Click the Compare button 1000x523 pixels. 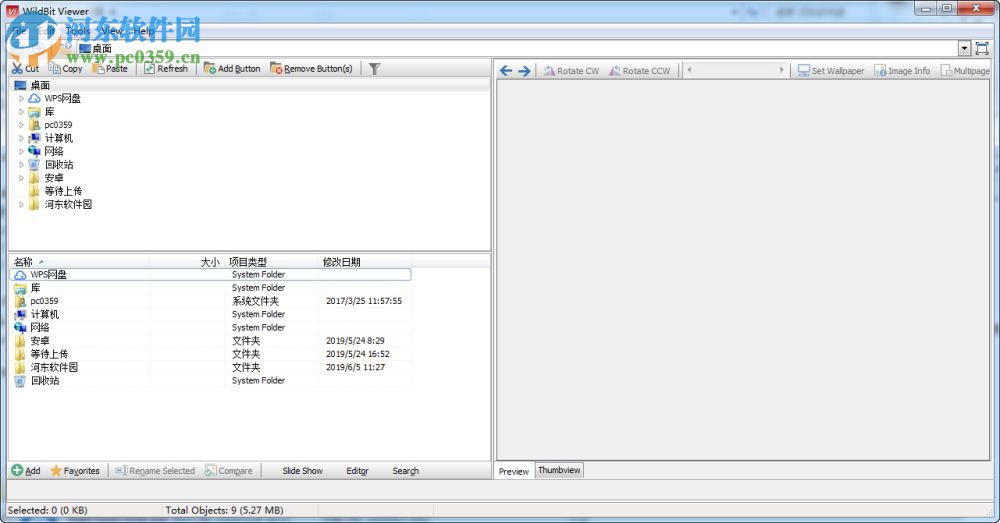[x=229, y=471]
